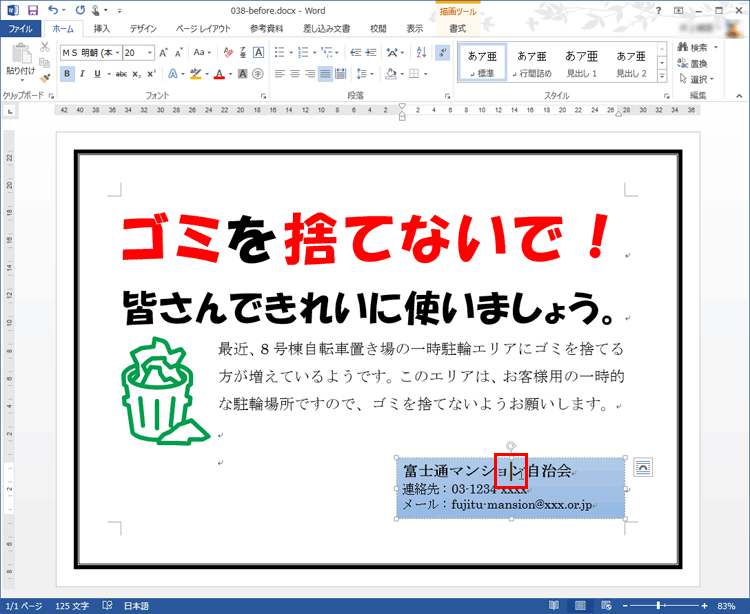Apply the phonetic guide (ruby) icon
This screenshot has width=750, height=614.
pyautogui.click(x=243, y=53)
